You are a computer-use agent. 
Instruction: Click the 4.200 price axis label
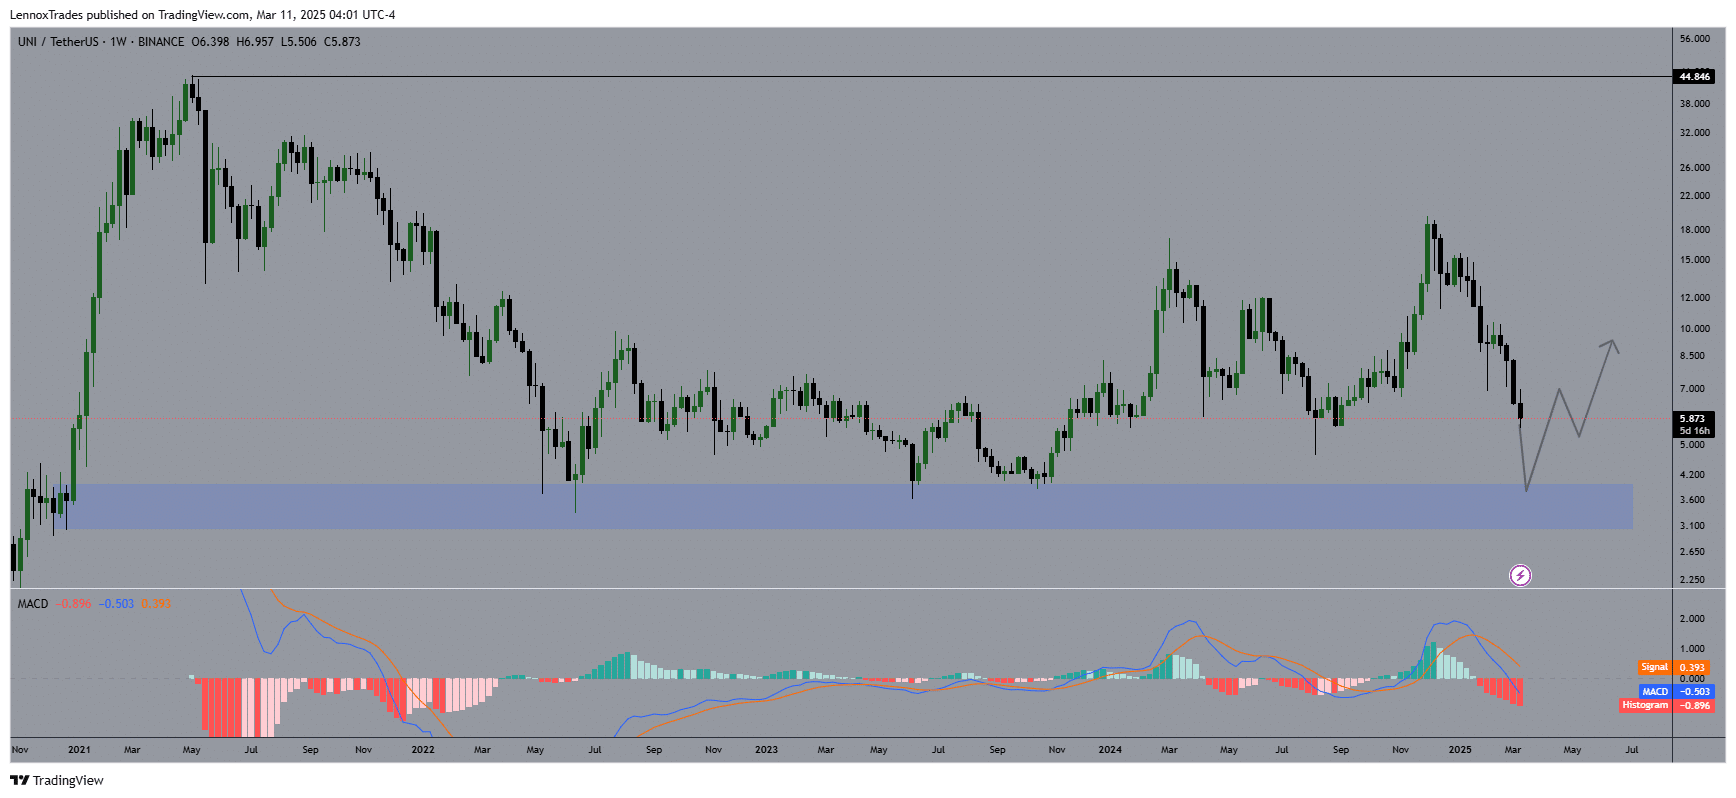tap(1693, 475)
